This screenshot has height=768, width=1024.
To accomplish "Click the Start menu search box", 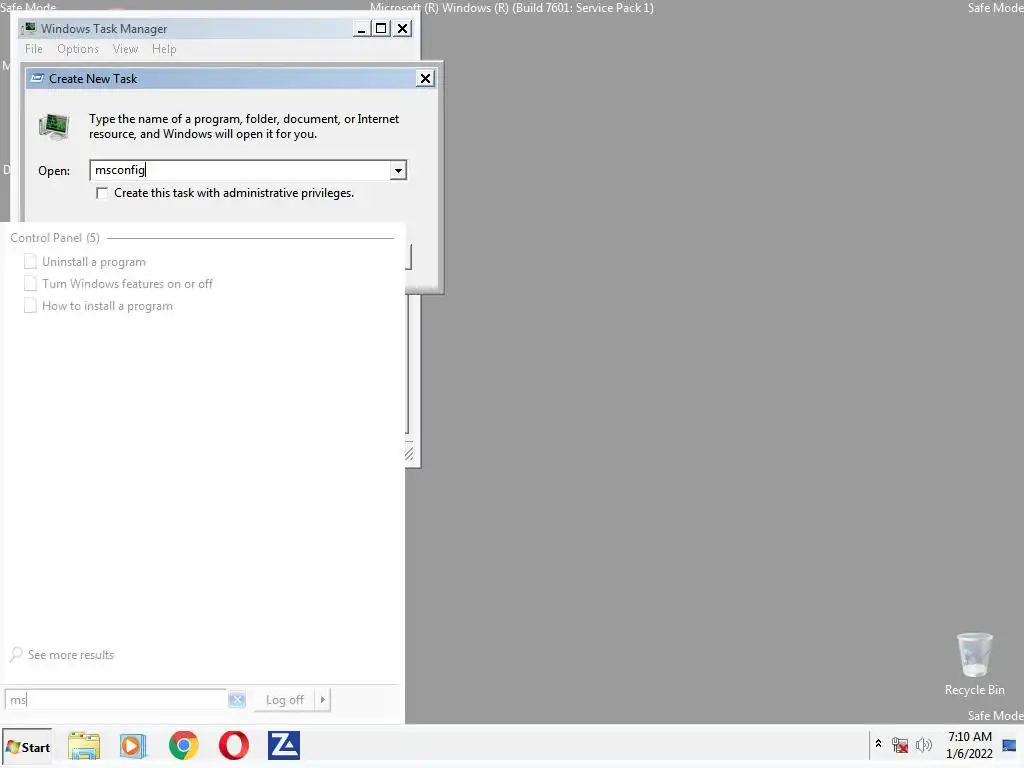I will 116,700.
